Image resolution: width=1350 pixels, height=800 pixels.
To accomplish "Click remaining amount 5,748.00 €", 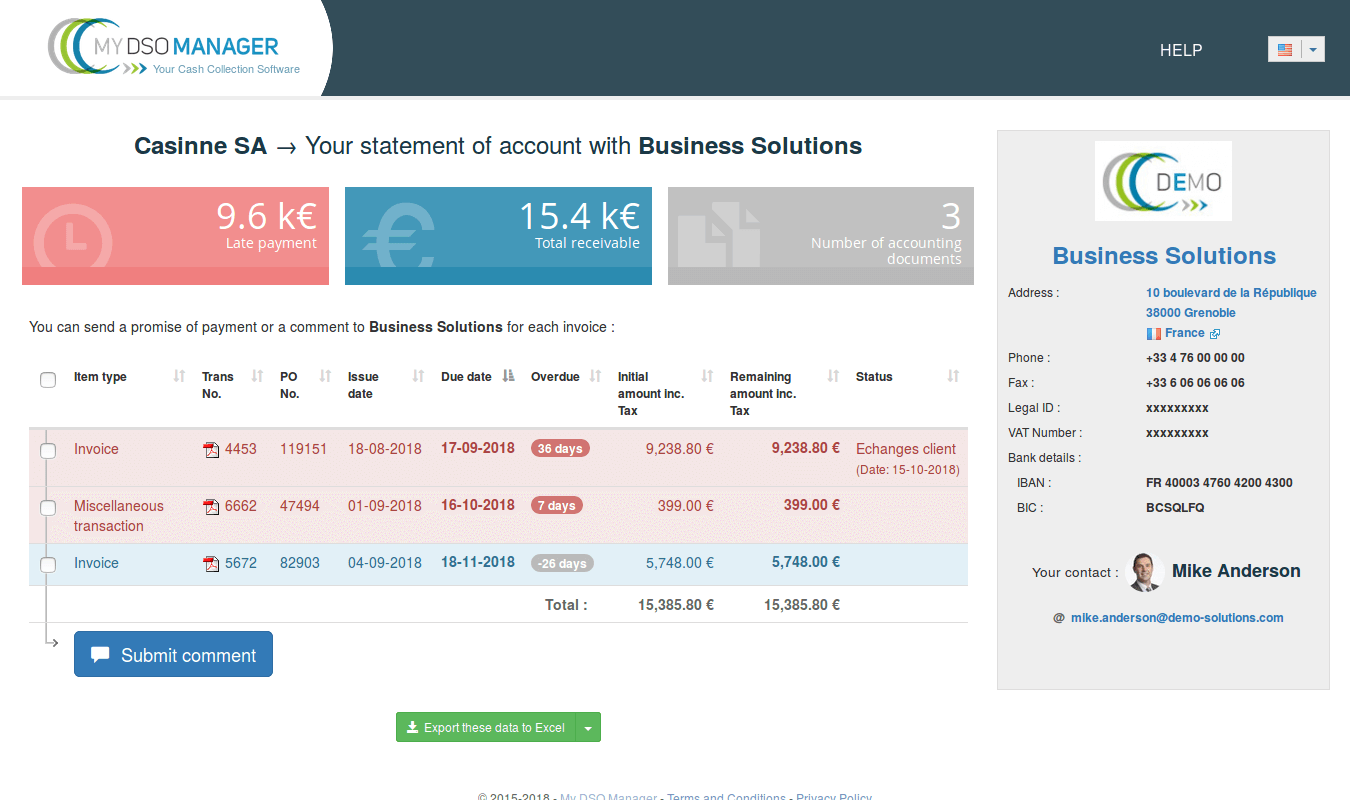I will (x=806, y=562).
